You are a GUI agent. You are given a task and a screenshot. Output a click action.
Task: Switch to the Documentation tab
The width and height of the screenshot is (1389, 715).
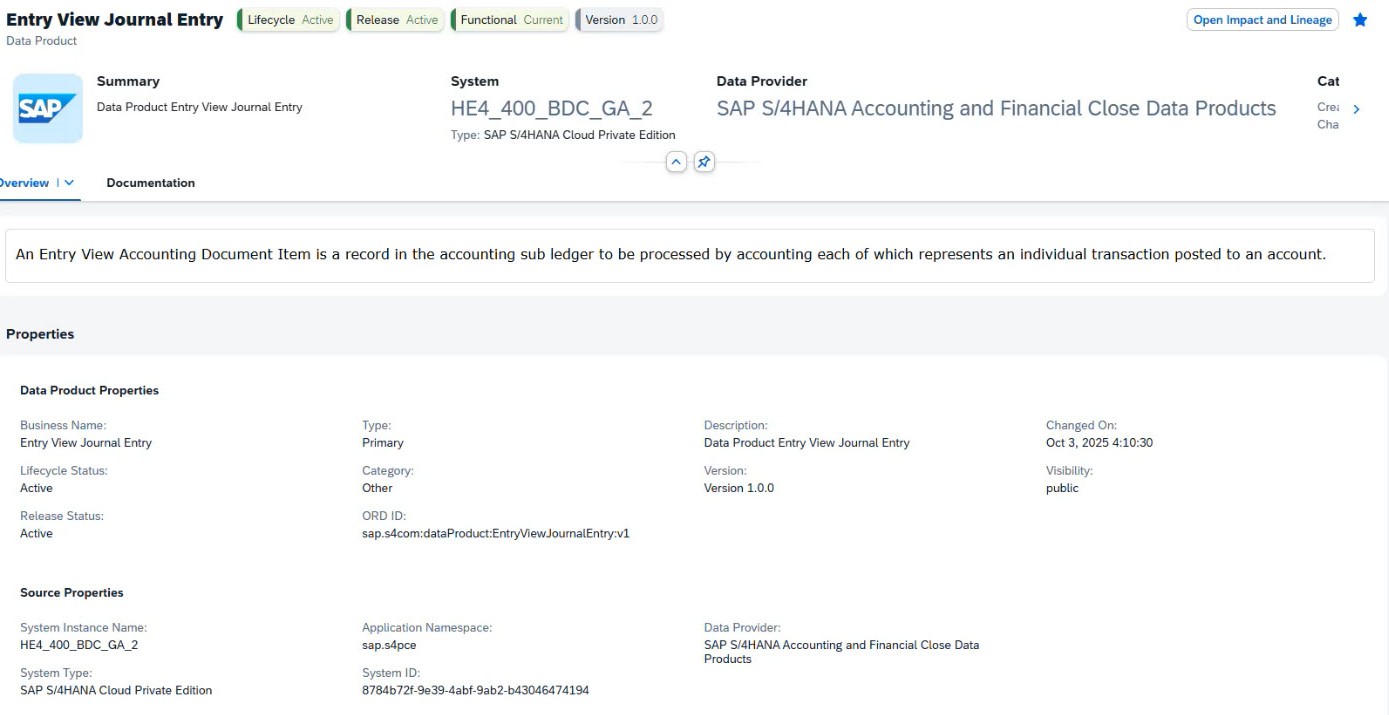(x=151, y=183)
